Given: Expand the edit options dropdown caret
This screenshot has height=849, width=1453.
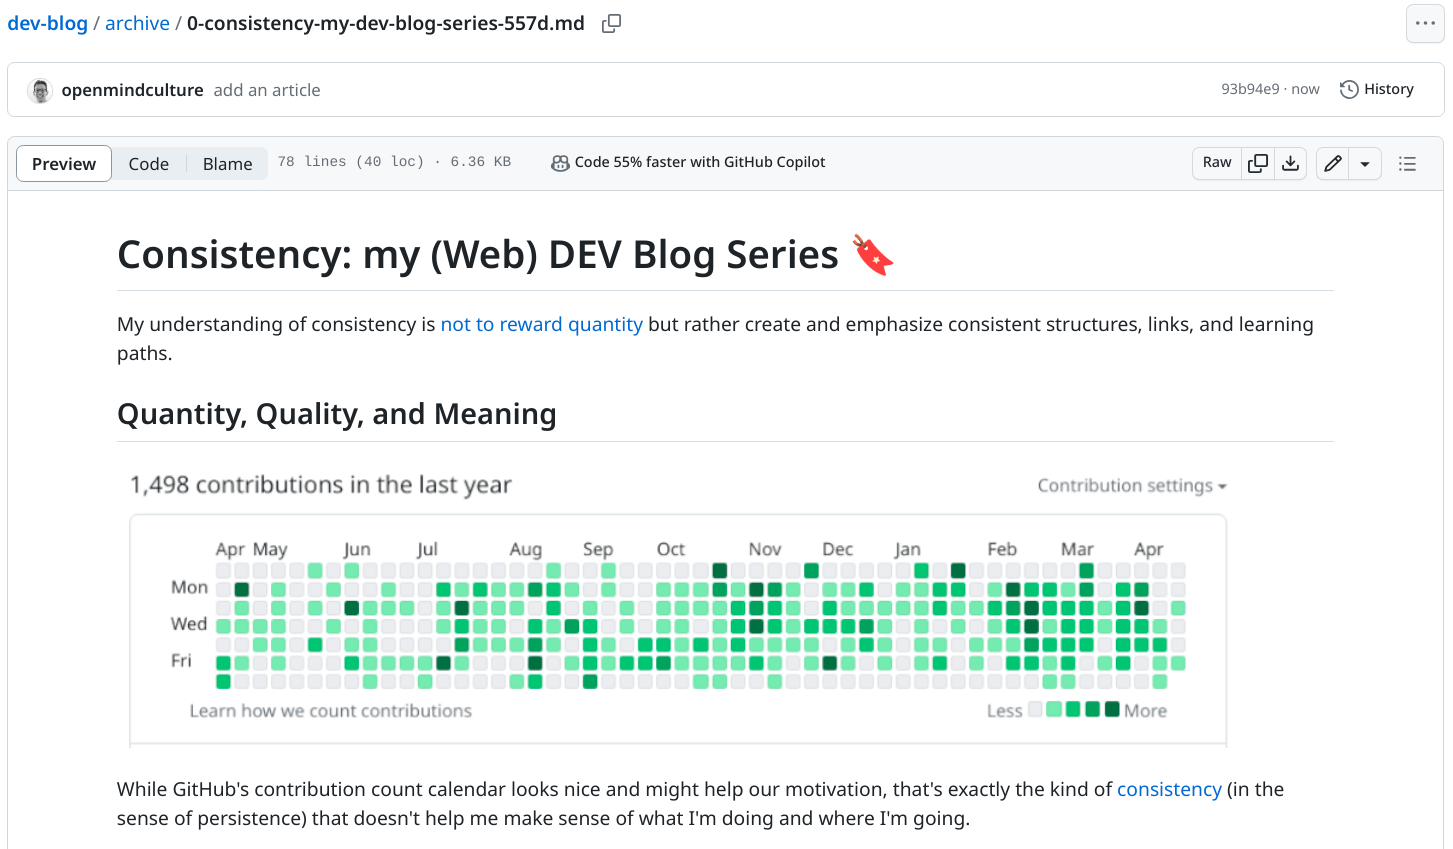Looking at the screenshot, I should (1365, 164).
